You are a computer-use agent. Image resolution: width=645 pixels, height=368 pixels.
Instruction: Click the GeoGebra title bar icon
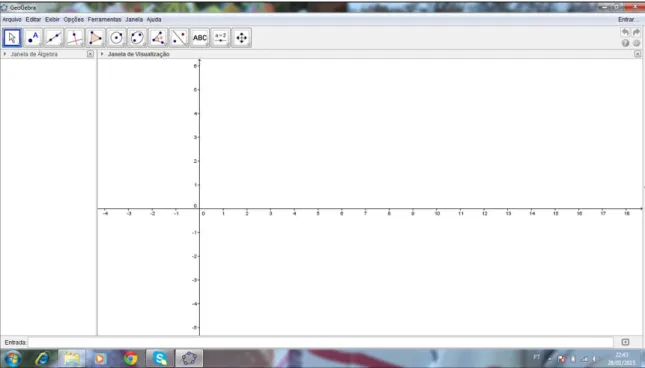4,7
